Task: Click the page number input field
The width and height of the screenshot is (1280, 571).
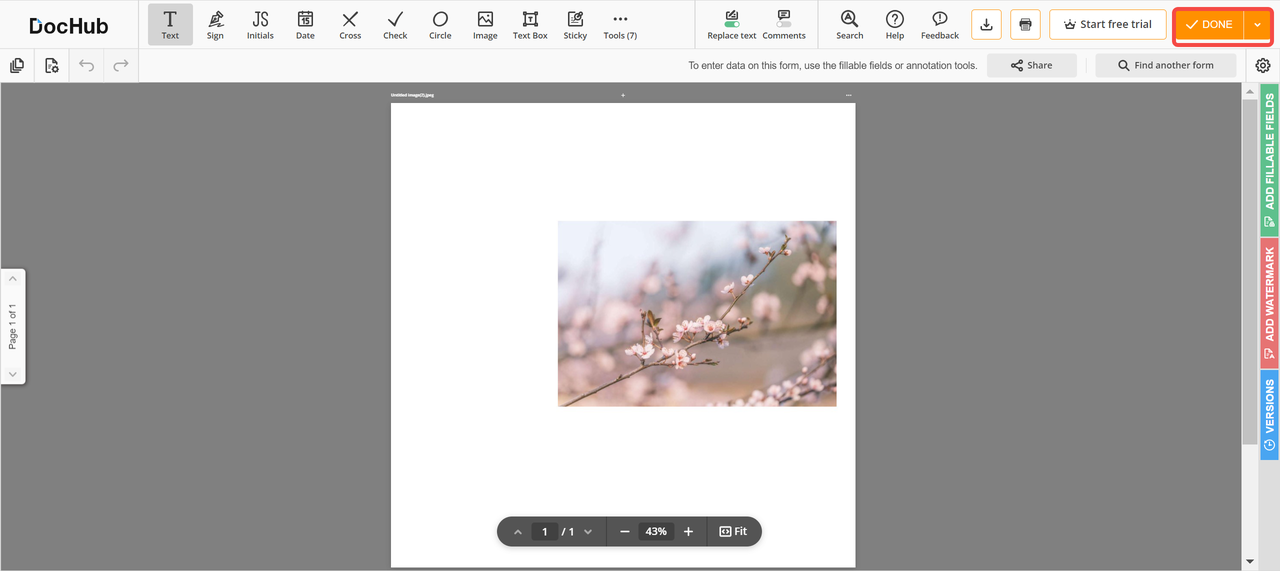Action: pyautogui.click(x=545, y=532)
